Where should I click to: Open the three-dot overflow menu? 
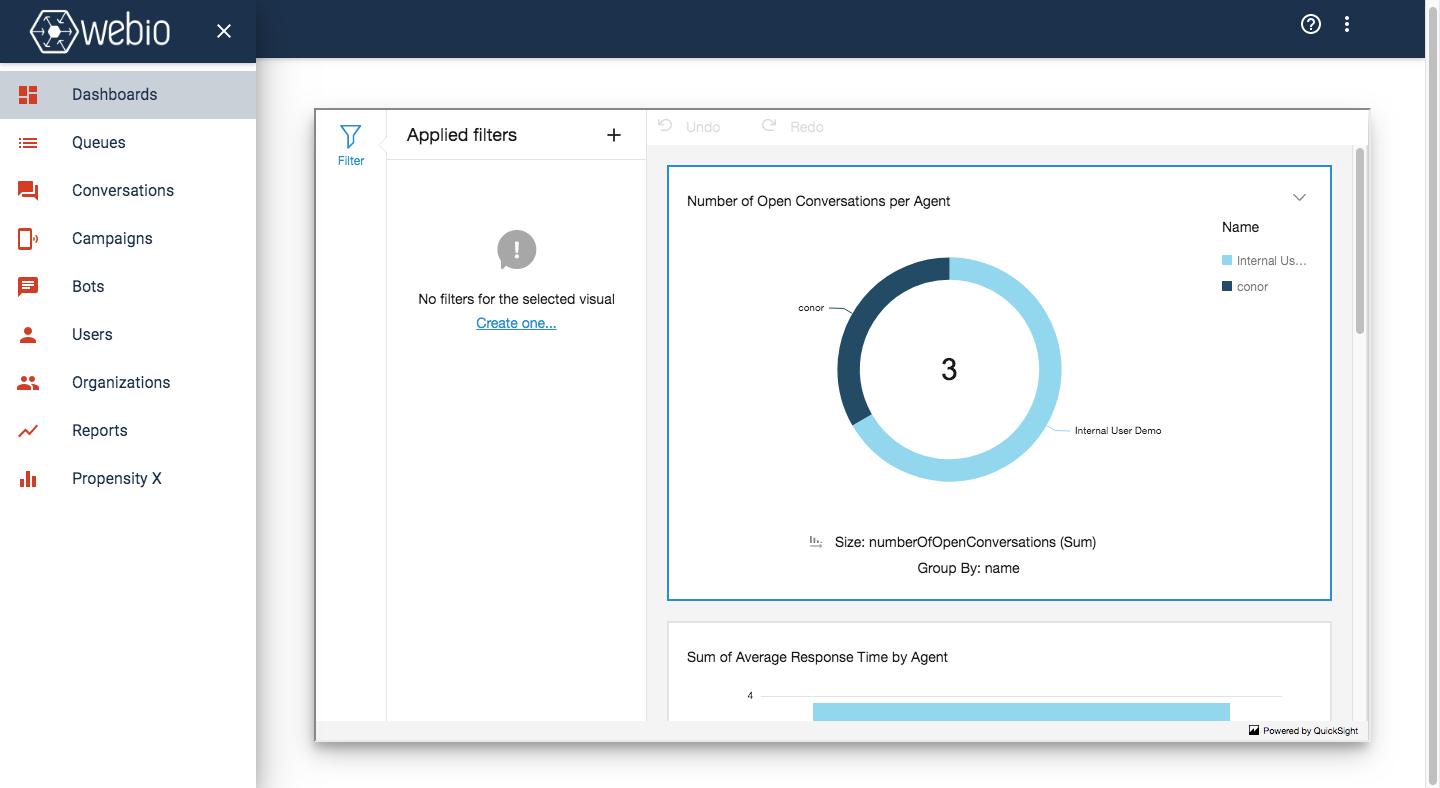[1347, 24]
